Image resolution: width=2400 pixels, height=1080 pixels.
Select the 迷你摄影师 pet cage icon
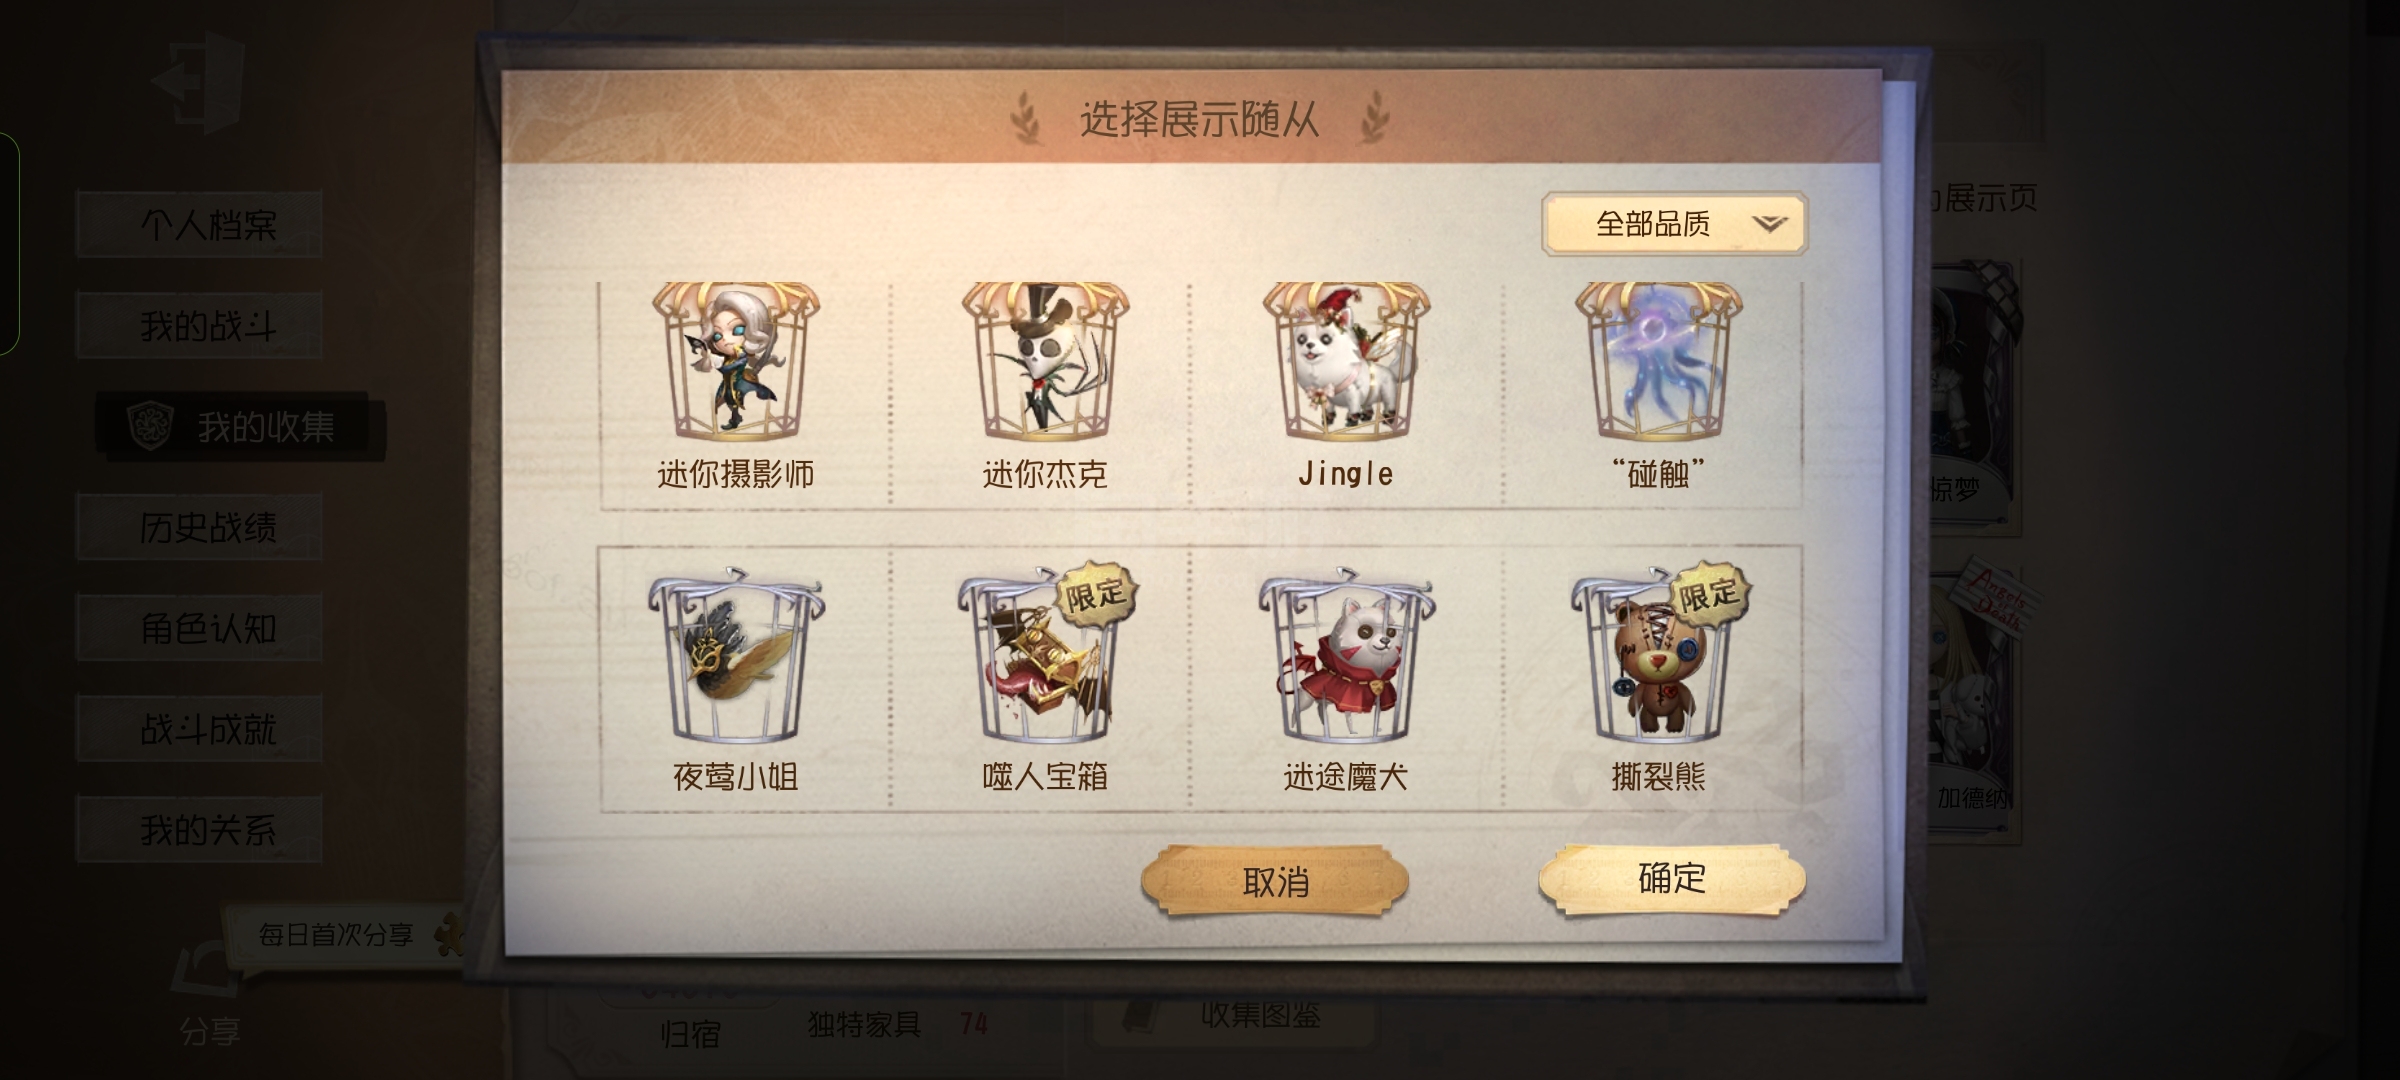point(736,361)
